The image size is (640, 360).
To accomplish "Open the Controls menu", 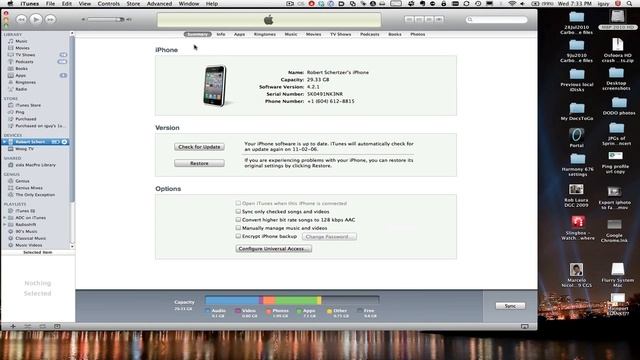I will (x=109, y=4).
